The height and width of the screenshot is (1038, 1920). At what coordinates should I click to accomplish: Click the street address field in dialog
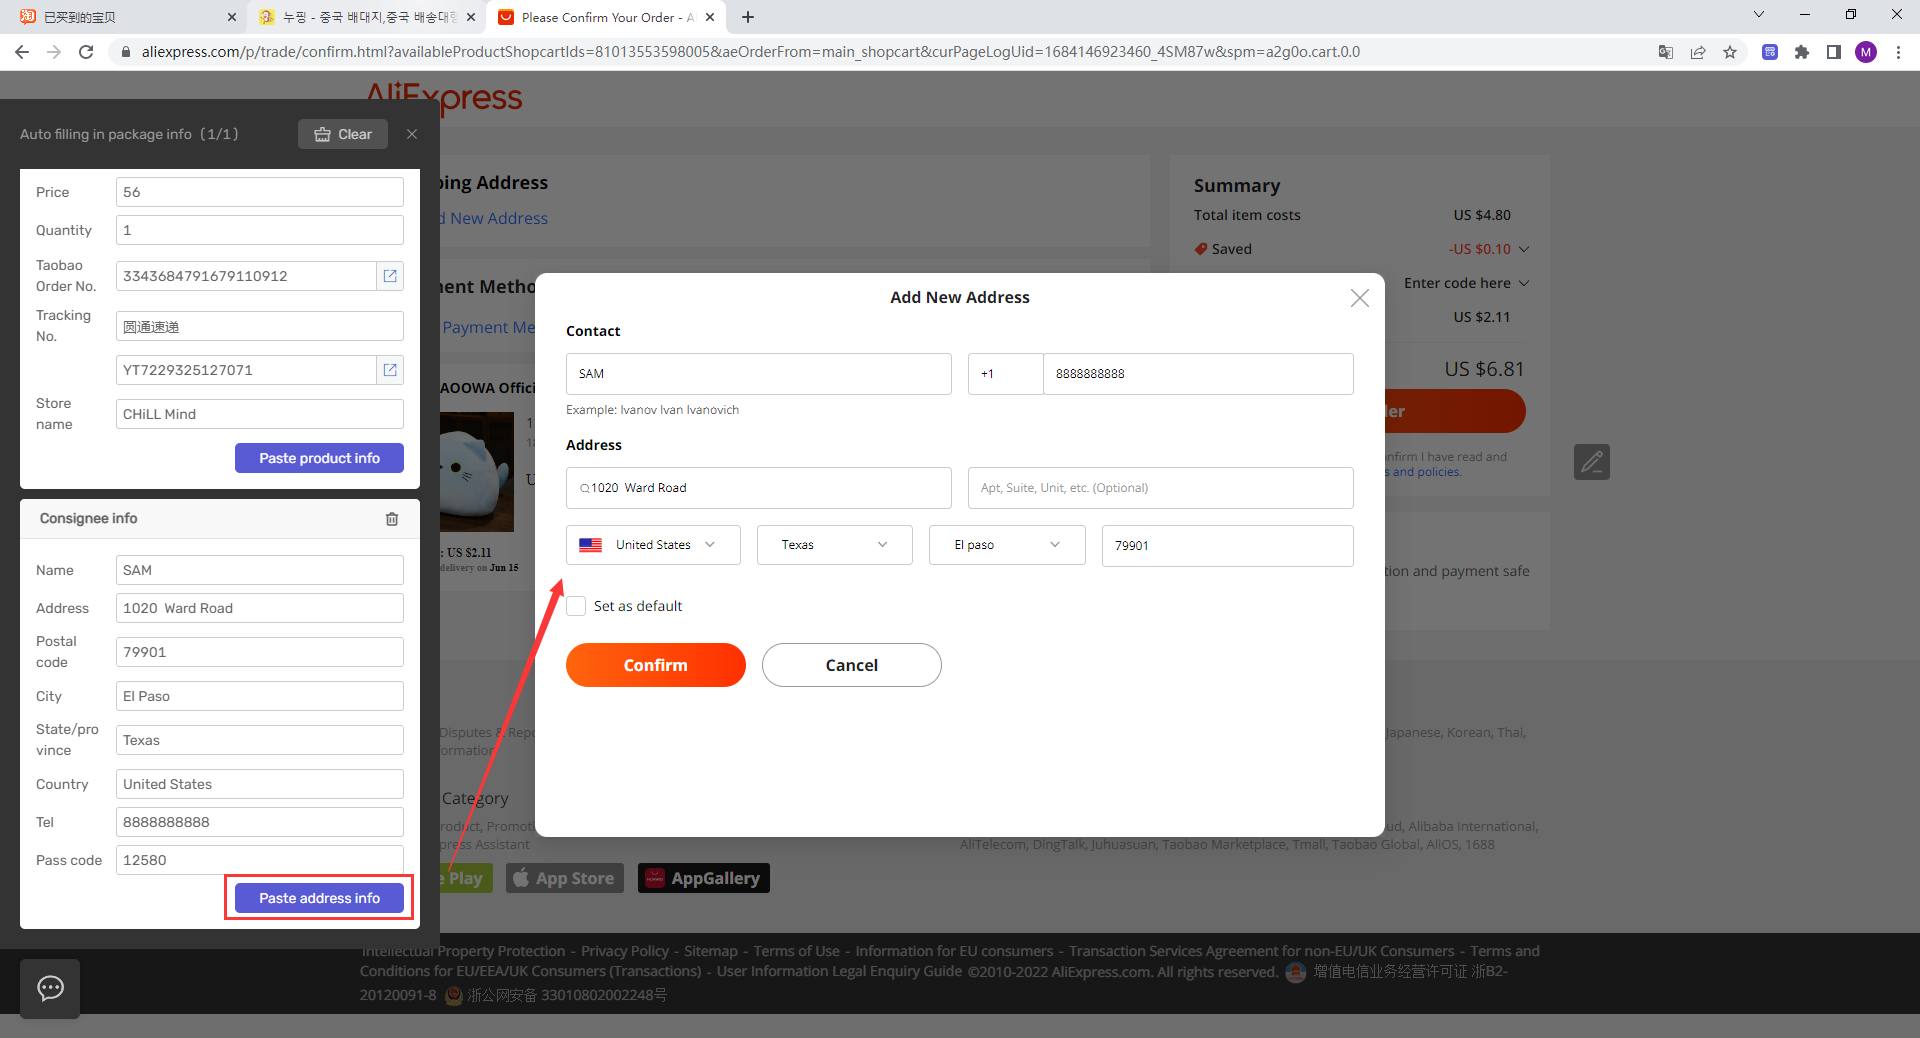click(x=758, y=488)
